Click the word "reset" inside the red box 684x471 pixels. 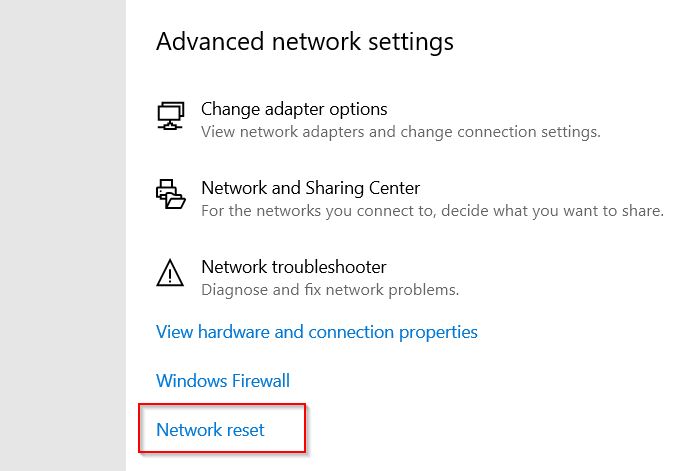click(245, 430)
